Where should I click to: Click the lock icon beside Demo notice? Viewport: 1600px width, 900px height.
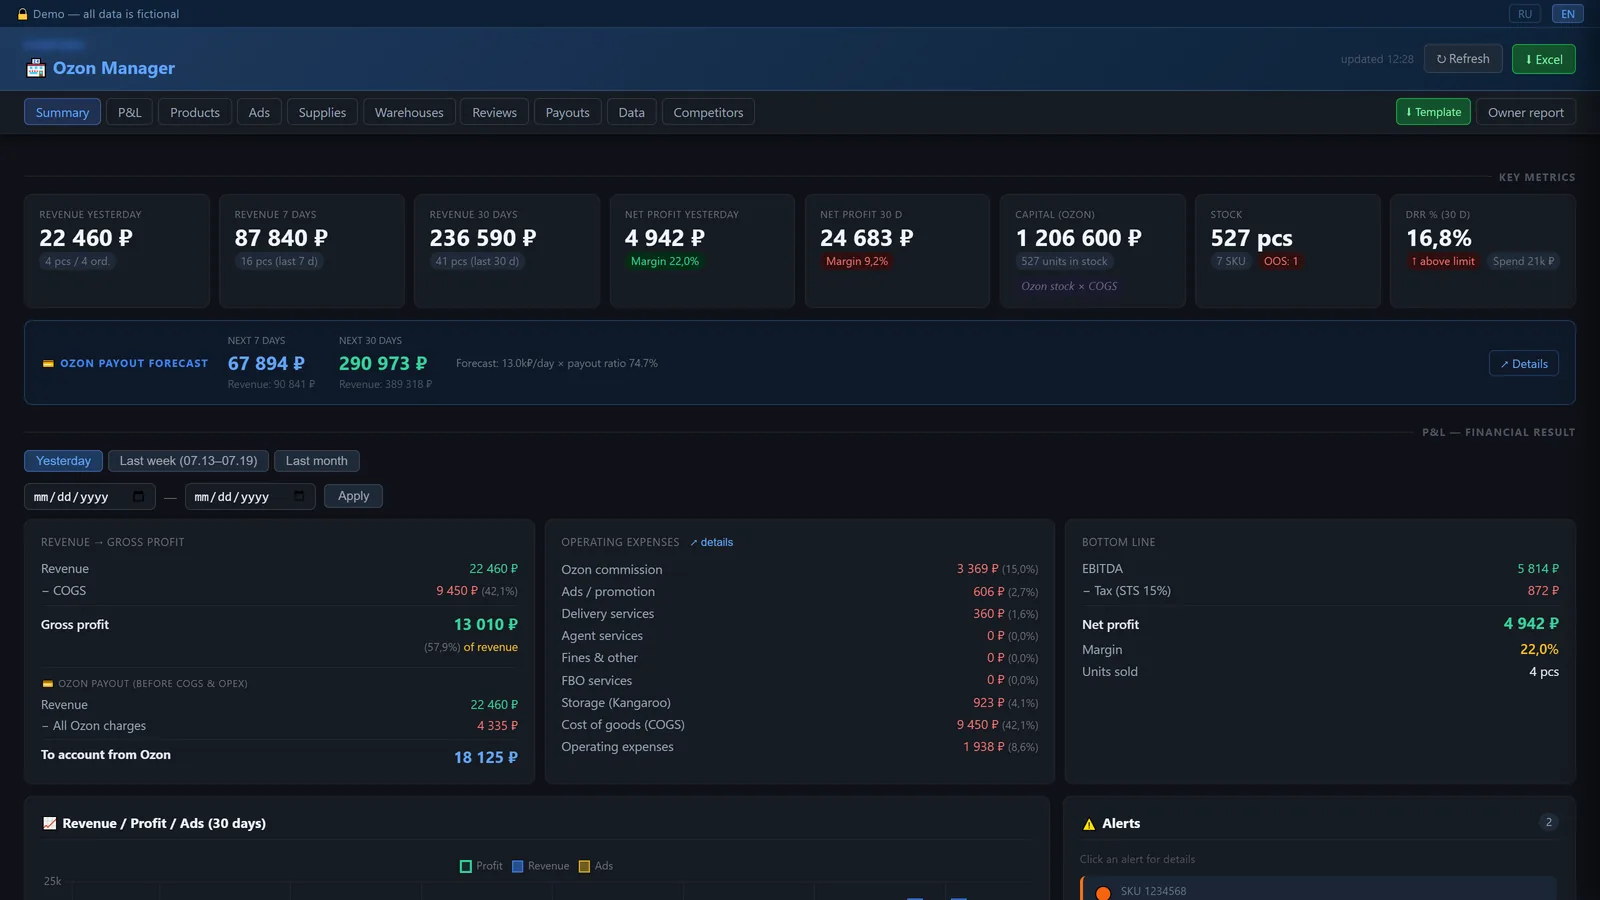tap(23, 14)
